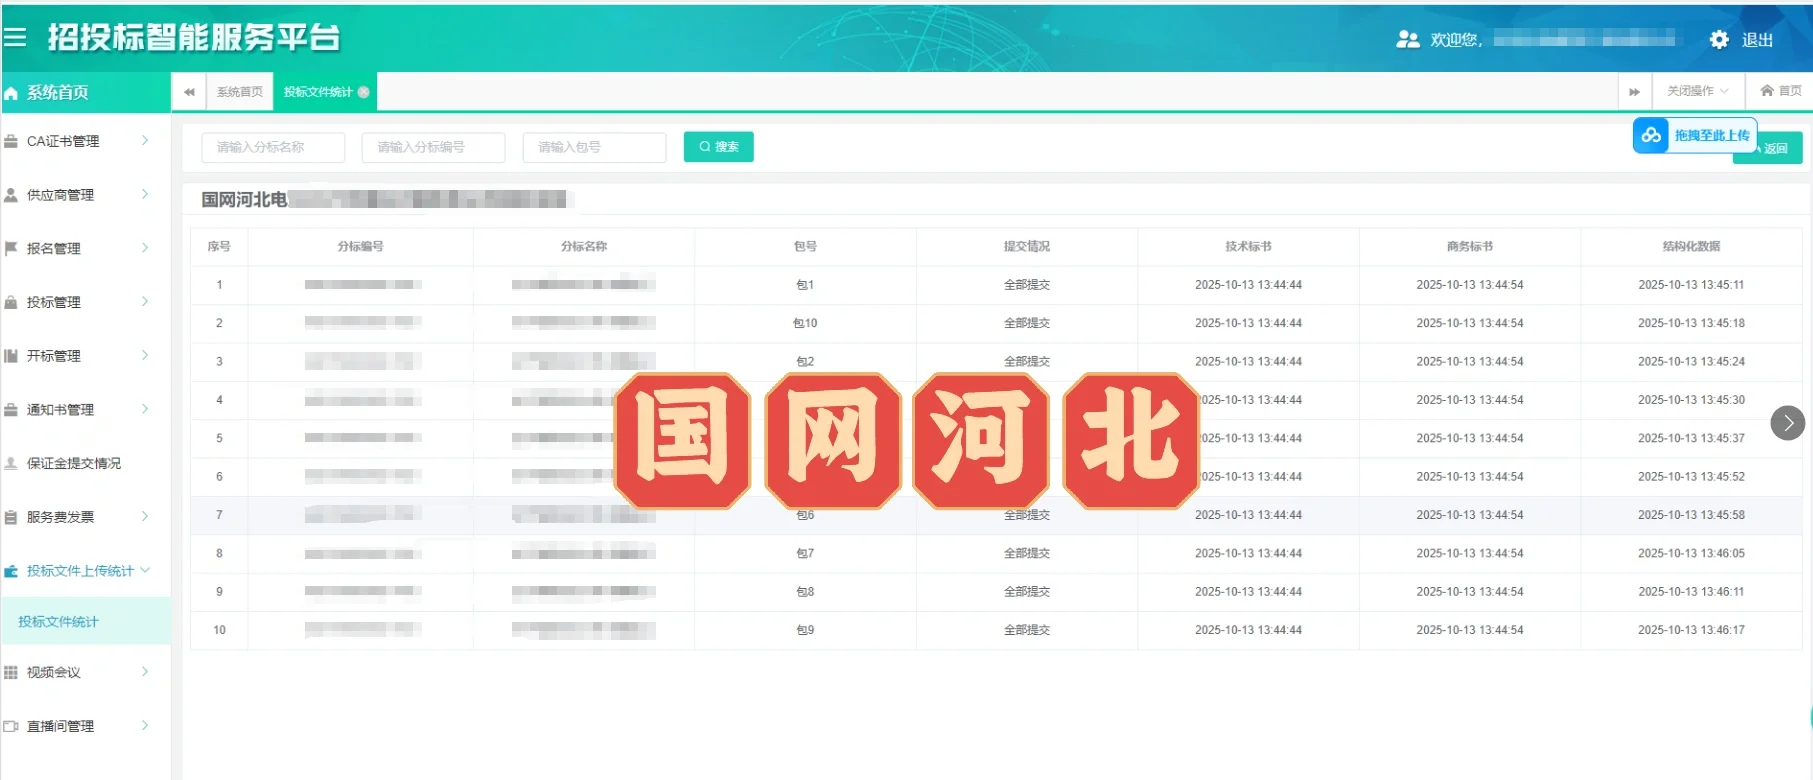Click the 供应商管理 person icon
Image resolution: width=1813 pixels, height=780 pixels.
11,195
